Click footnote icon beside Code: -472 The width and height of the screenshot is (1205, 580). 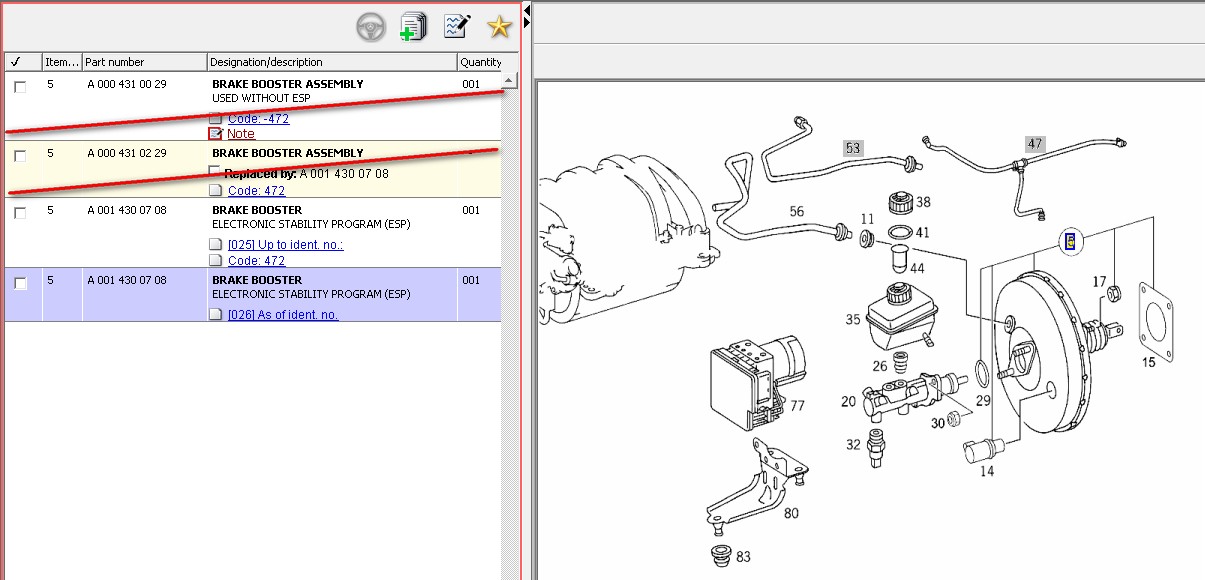[x=215, y=119]
